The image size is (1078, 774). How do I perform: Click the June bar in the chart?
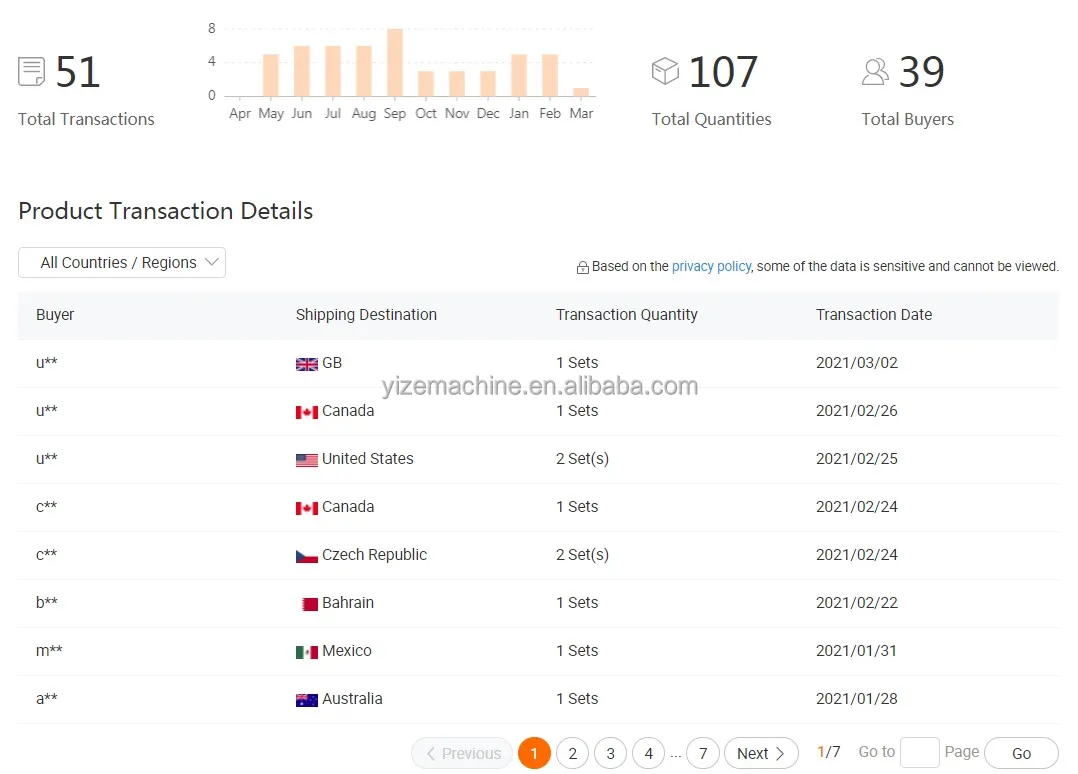[x=302, y=71]
